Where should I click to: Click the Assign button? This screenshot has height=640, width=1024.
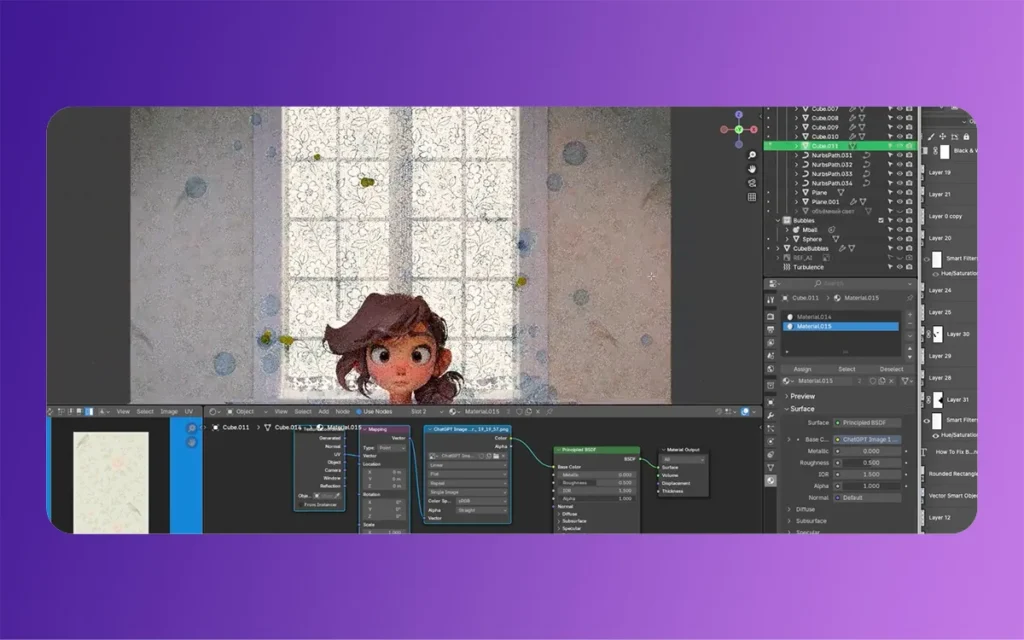pyautogui.click(x=803, y=369)
